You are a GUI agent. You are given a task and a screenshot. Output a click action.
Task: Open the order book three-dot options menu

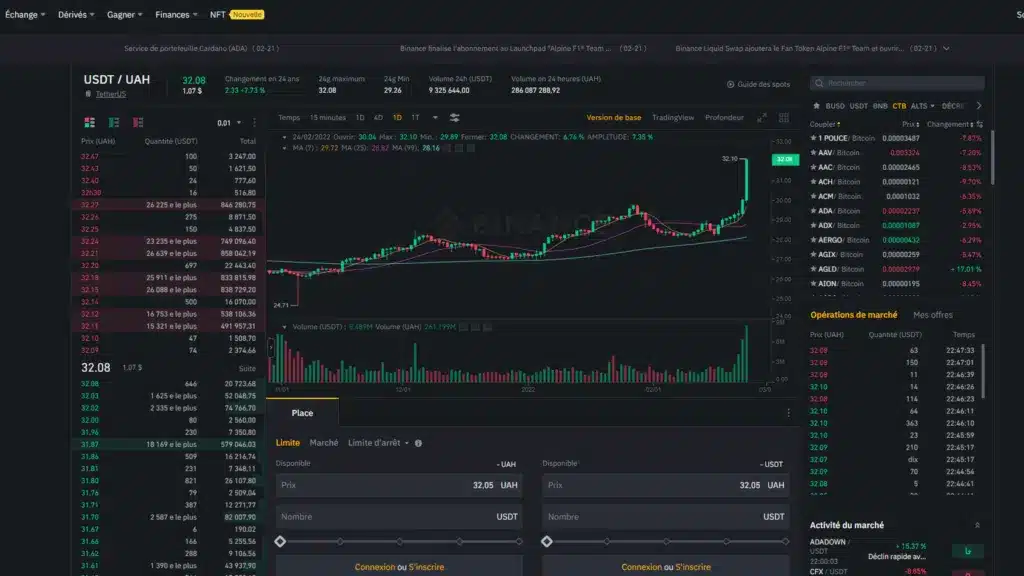255,123
